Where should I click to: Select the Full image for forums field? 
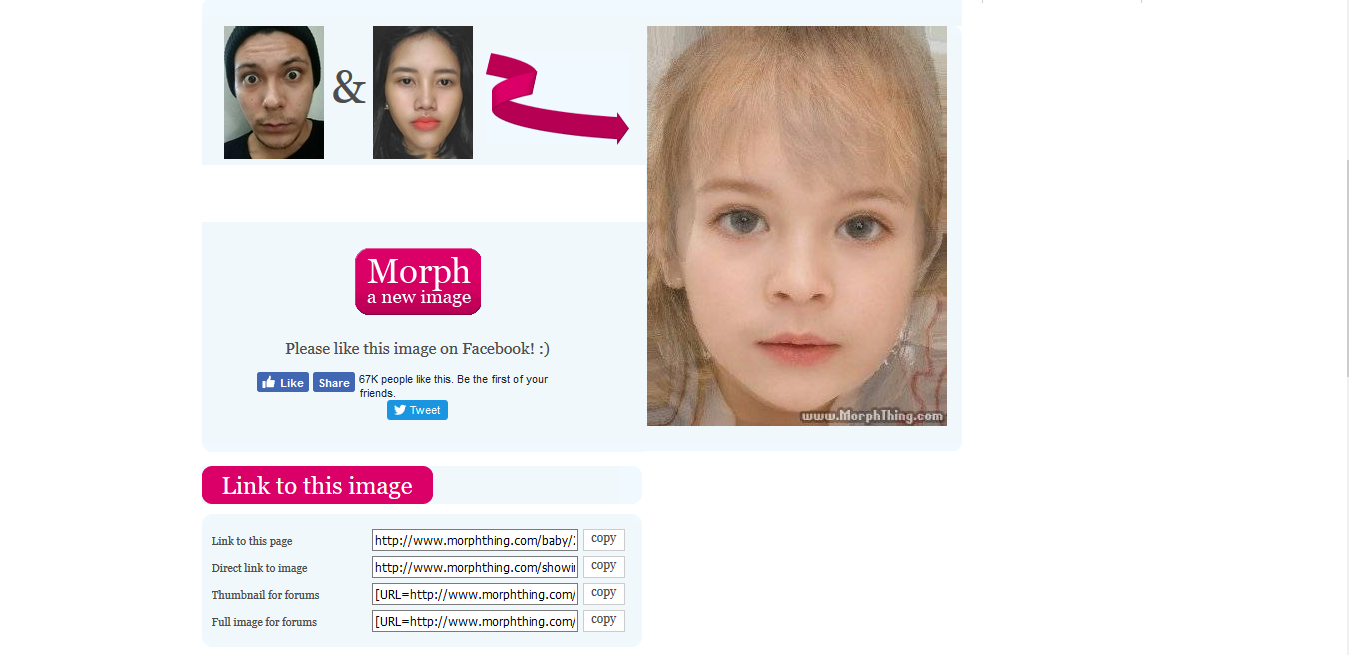click(475, 621)
